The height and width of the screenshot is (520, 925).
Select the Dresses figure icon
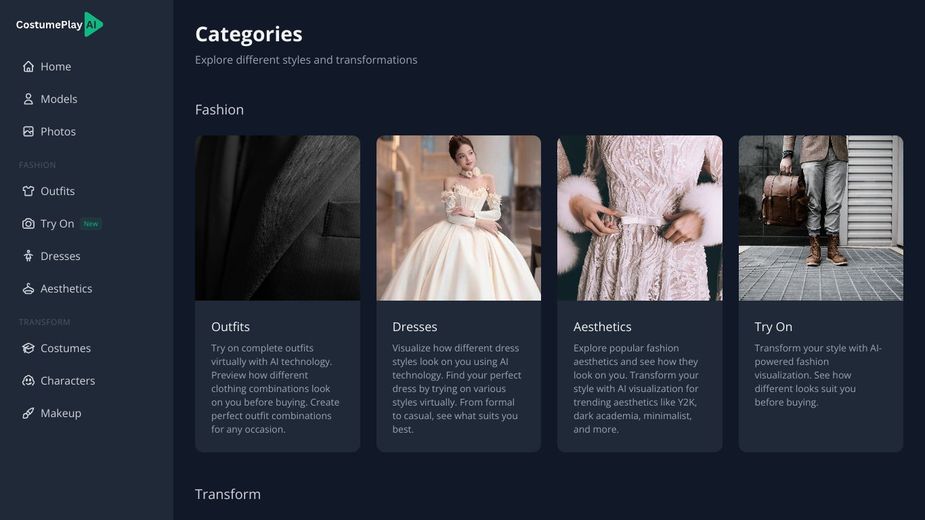[x=28, y=256]
